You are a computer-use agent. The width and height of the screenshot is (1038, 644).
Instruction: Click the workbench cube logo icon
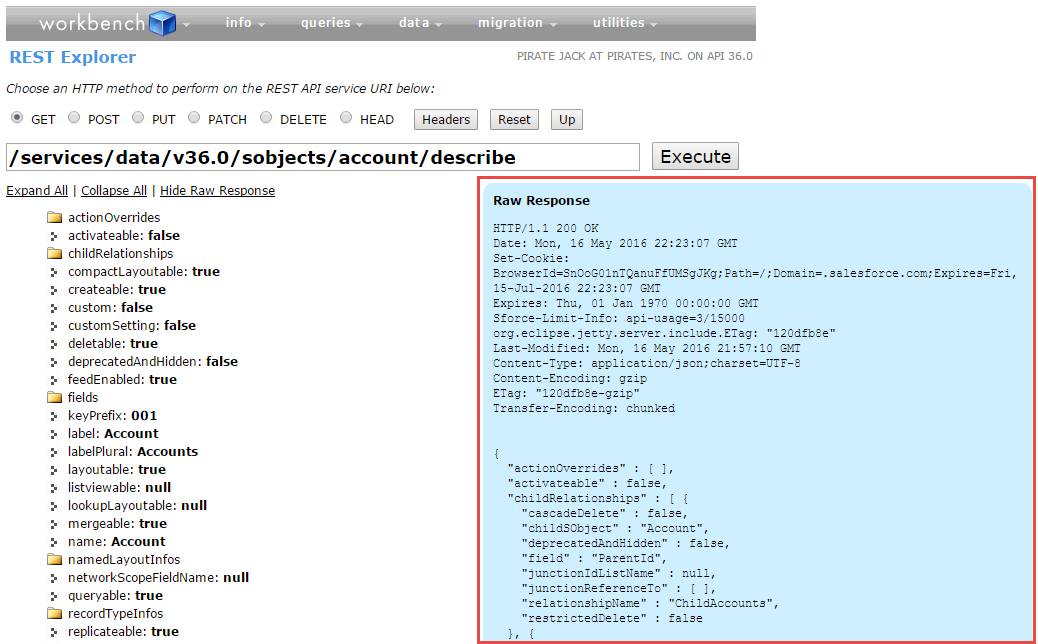click(163, 23)
